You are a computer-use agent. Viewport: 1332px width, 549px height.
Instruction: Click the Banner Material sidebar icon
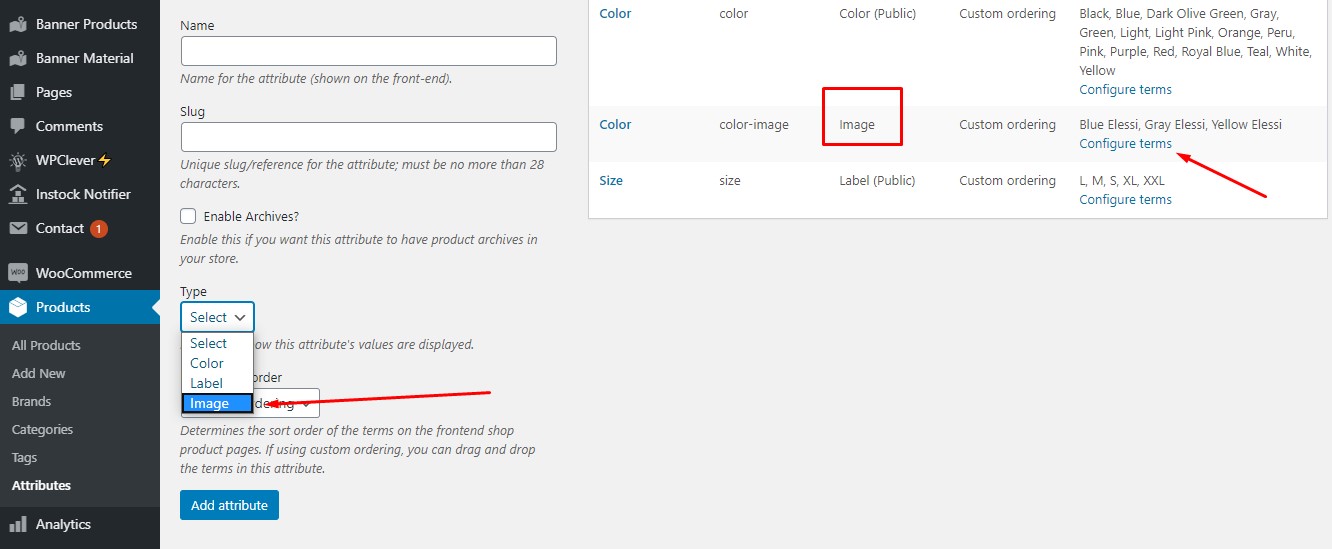(17, 58)
